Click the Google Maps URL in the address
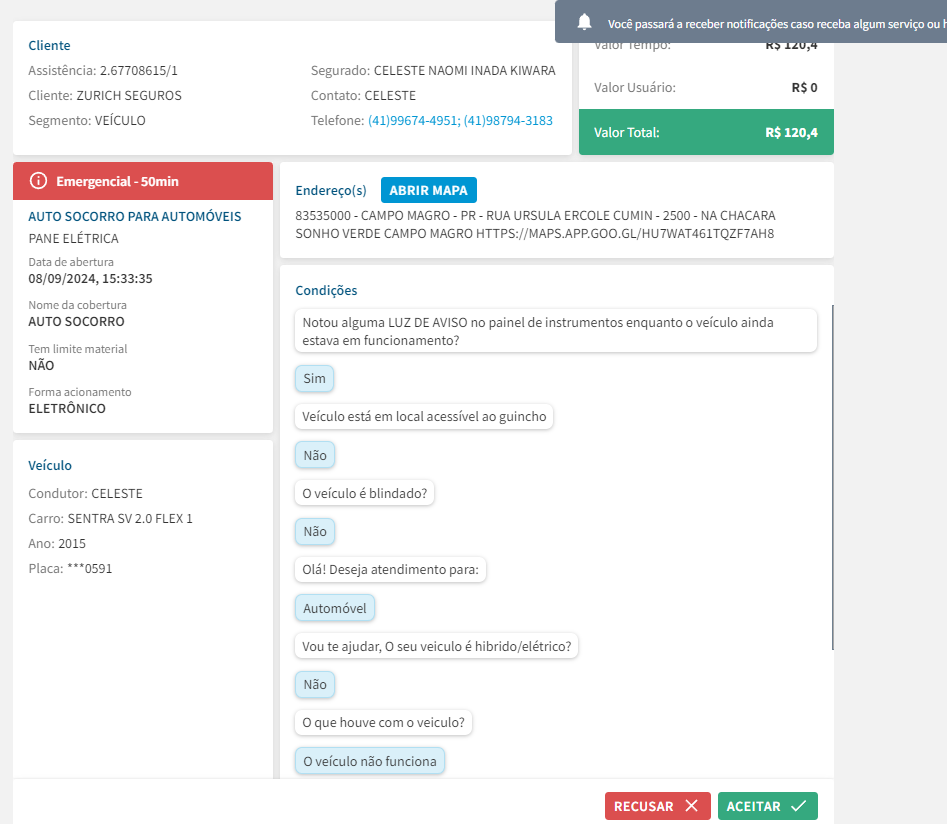947x824 pixels. [625, 234]
